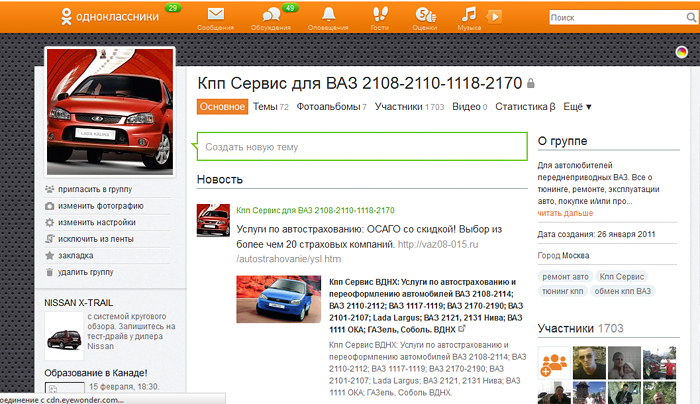Screen dimensions: 700x404
Task: Click the обмен кпп ВАЗ tag
Action: (622, 291)
